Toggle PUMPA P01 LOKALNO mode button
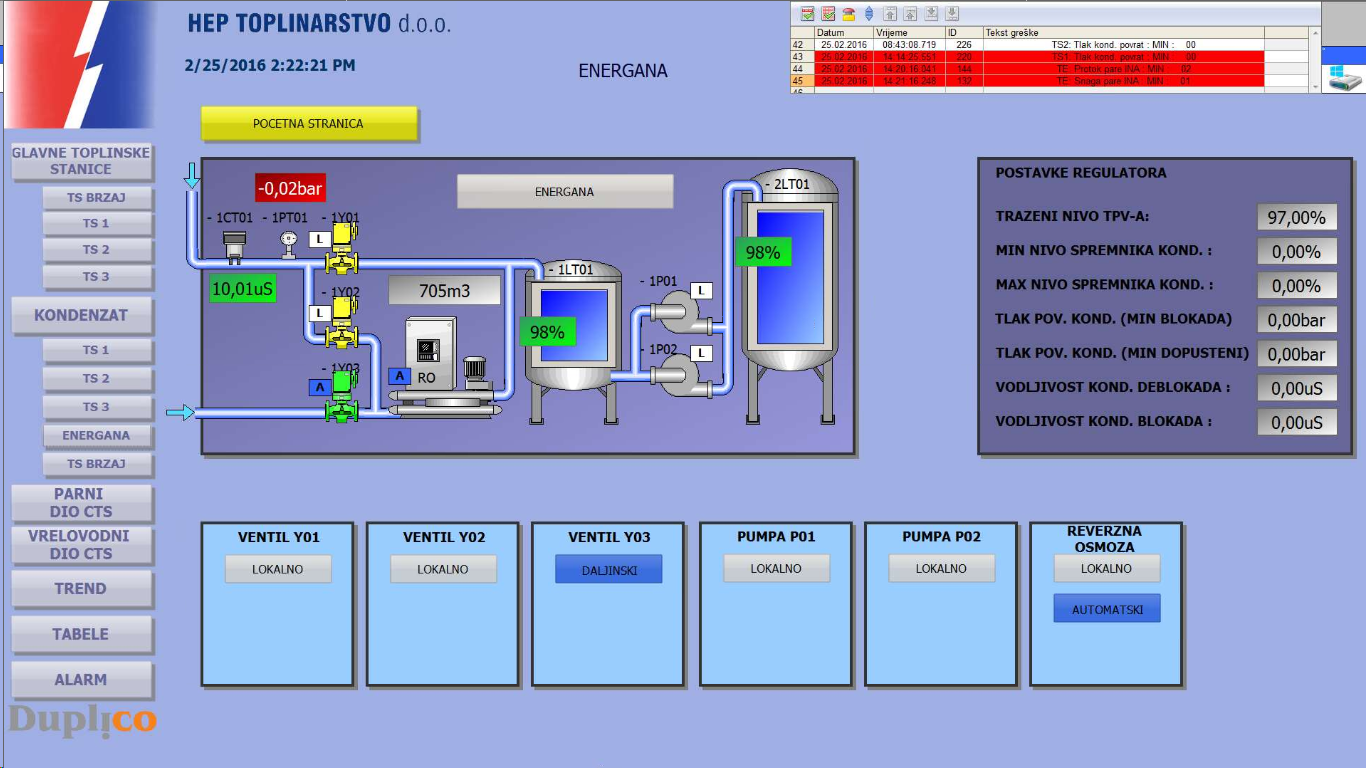 (x=776, y=569)
